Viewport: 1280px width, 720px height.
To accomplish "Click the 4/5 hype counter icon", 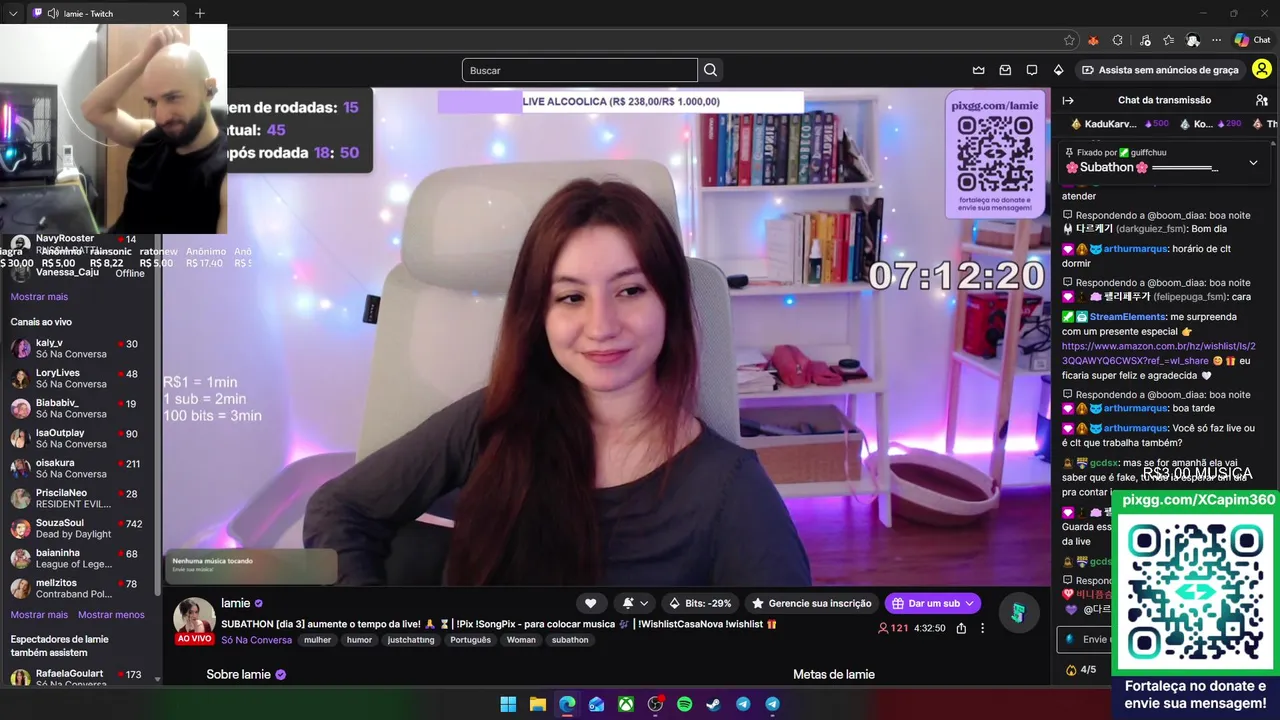I will point(1080,669).
